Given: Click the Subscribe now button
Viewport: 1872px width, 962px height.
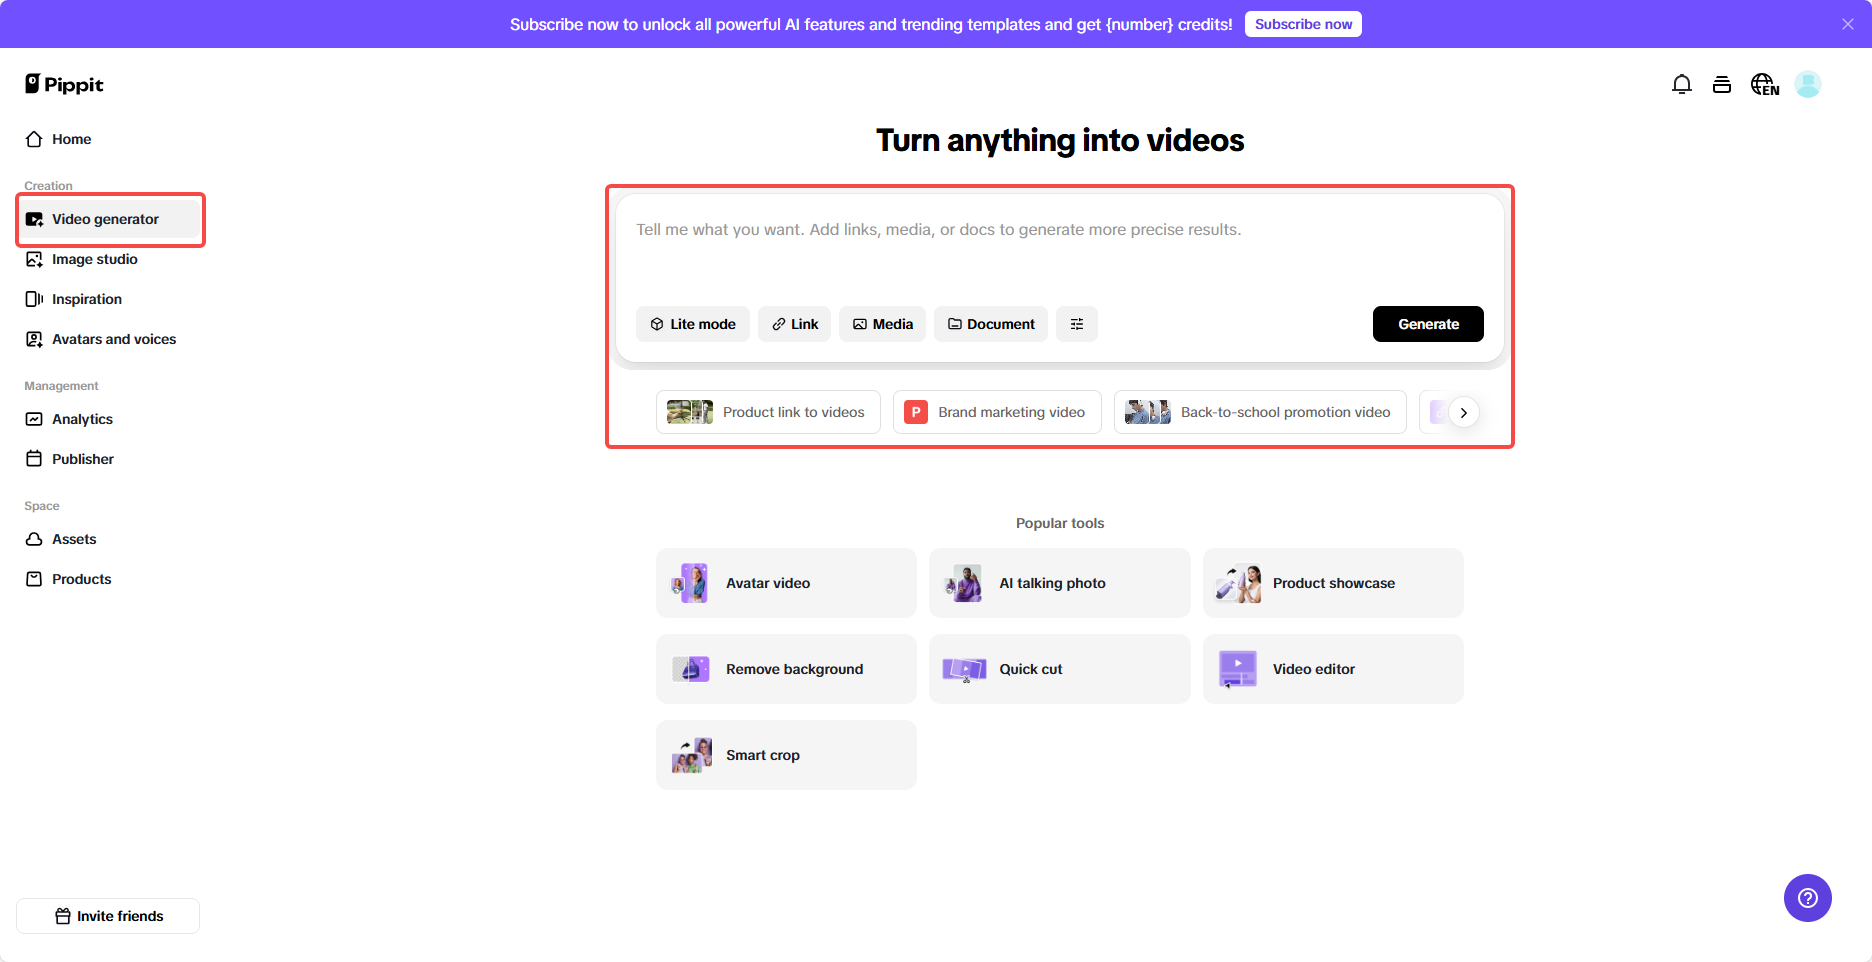Looking at the screenshot, I should (1303, 24).
